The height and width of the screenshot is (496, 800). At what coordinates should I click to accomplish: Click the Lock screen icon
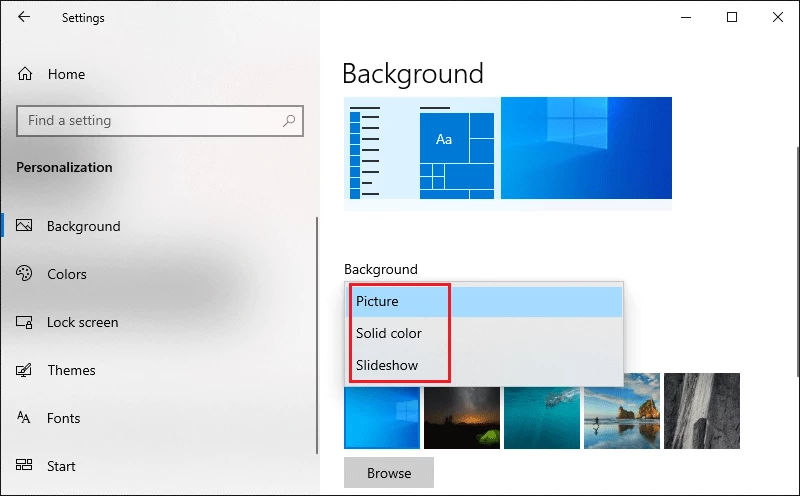[24, 322]
